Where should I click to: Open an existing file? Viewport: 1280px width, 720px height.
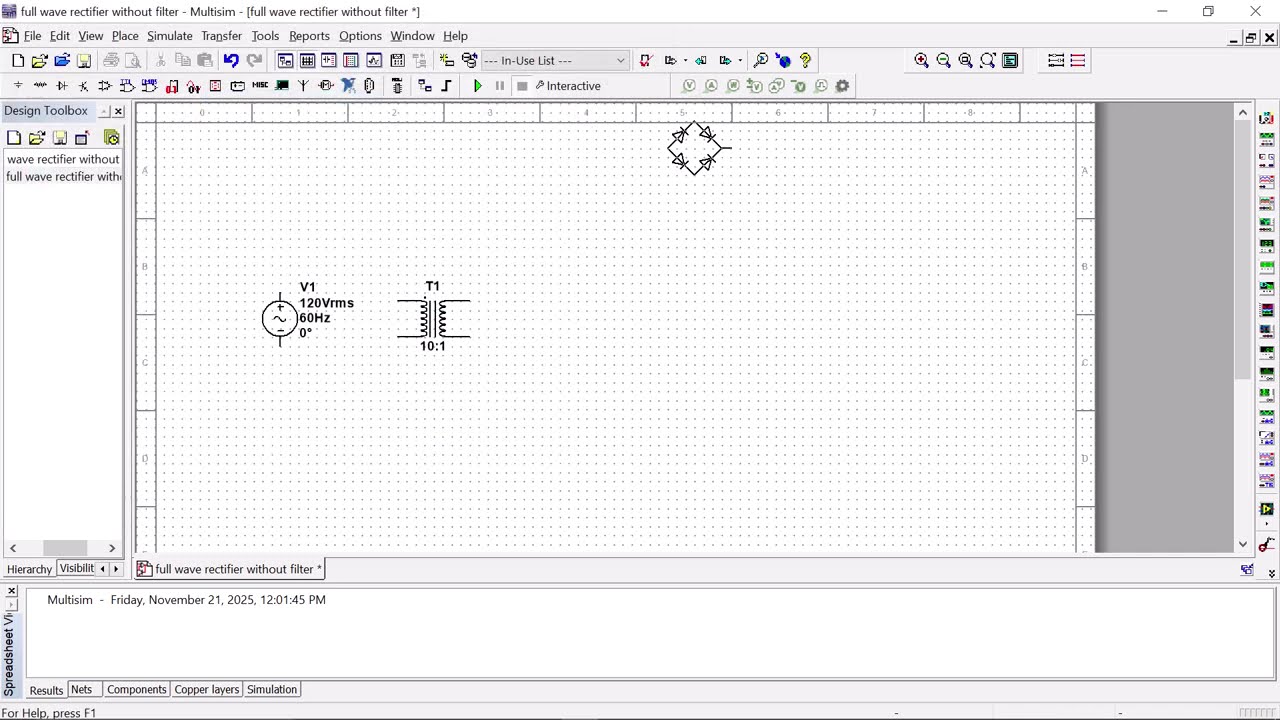click(x=40, y=61)
